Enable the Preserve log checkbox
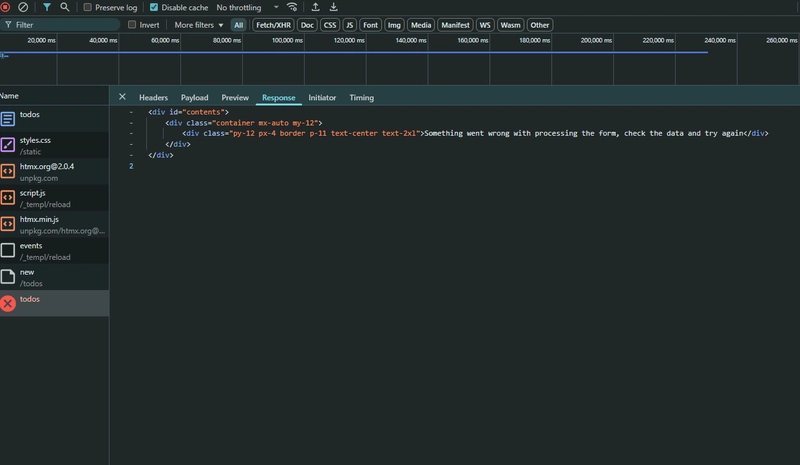 (x=88, y=7)
